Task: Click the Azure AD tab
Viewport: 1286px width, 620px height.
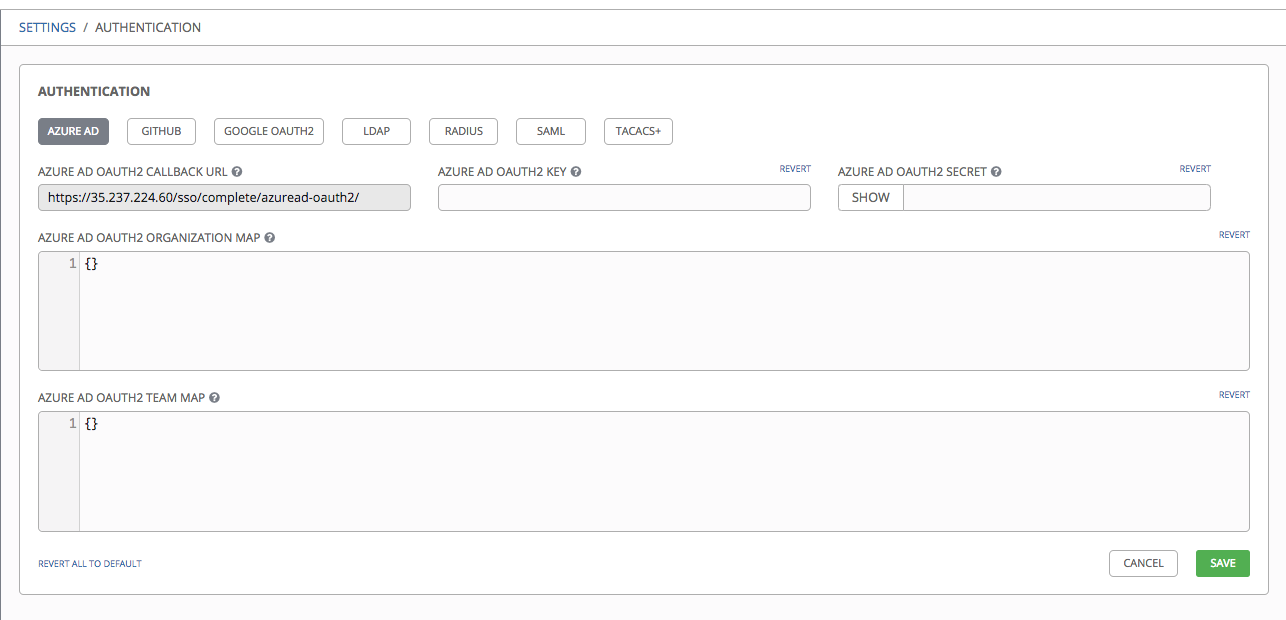Action: 73,131
